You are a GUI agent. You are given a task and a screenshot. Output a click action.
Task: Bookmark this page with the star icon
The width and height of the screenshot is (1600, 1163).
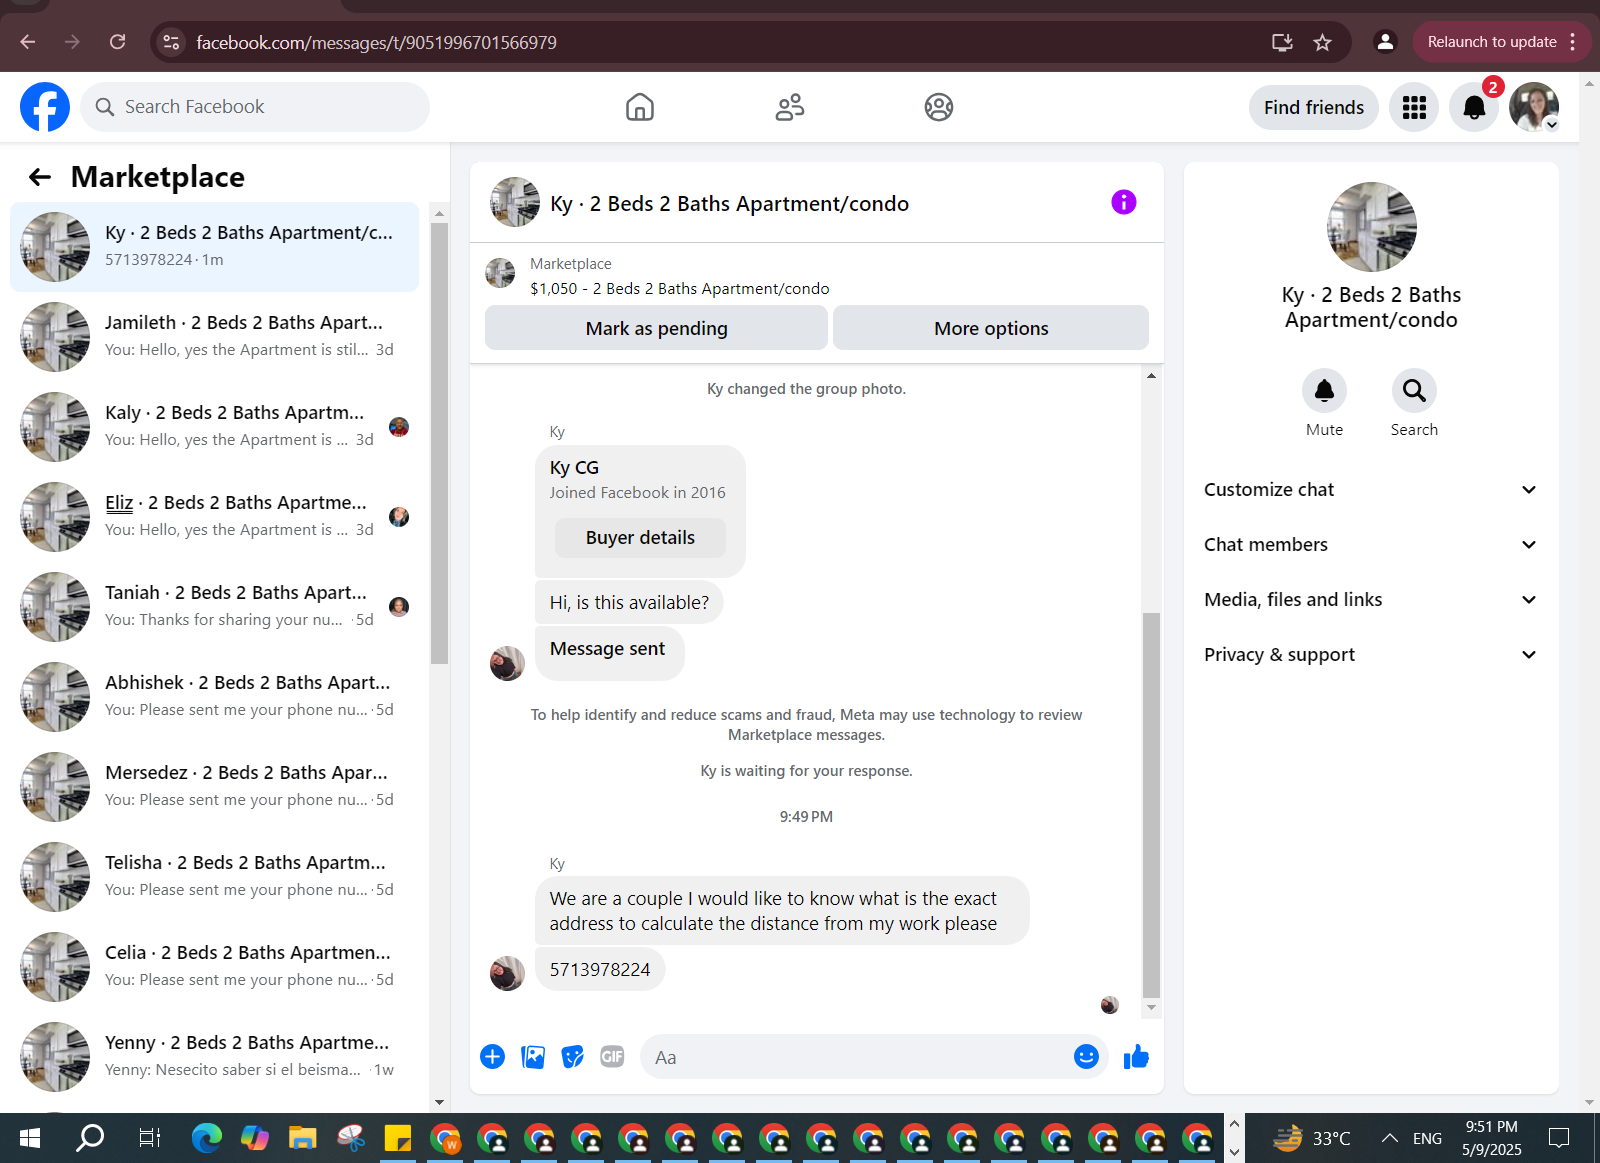click(1322, 42)
